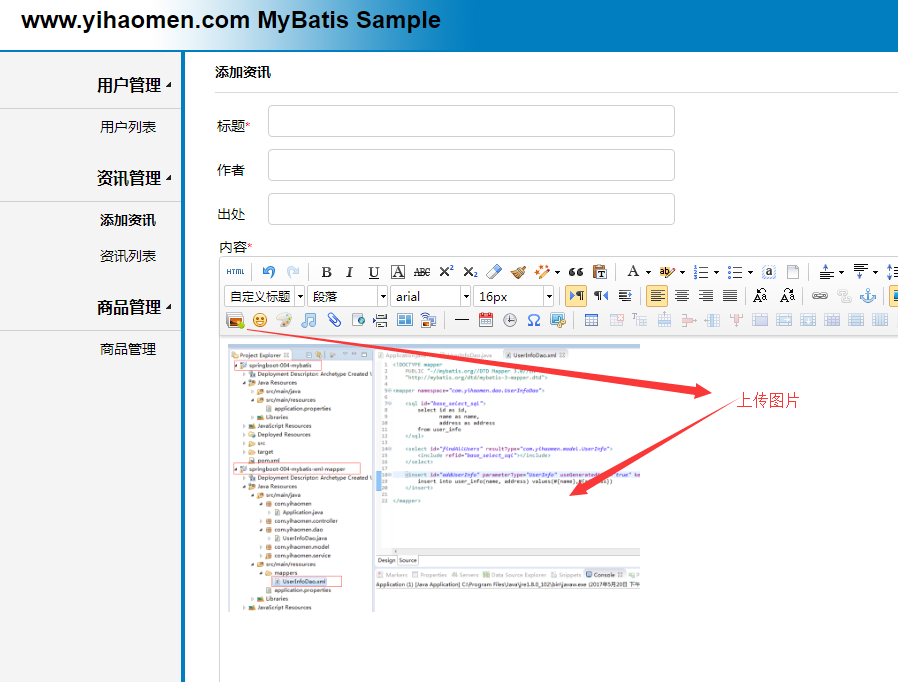898x682 pixels.
Task: Click the 作者 input field
Action: click(x=471, y=165)
